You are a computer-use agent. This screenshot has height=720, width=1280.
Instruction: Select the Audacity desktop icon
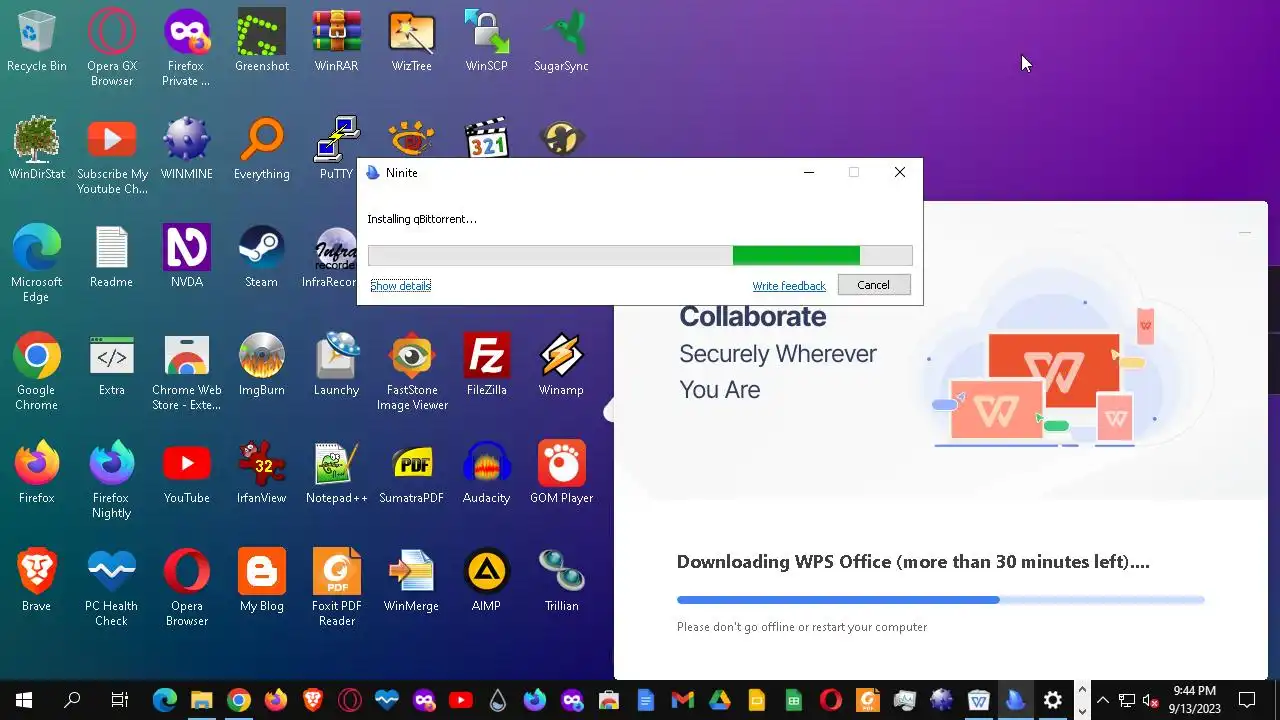click(x=487, y=474)
